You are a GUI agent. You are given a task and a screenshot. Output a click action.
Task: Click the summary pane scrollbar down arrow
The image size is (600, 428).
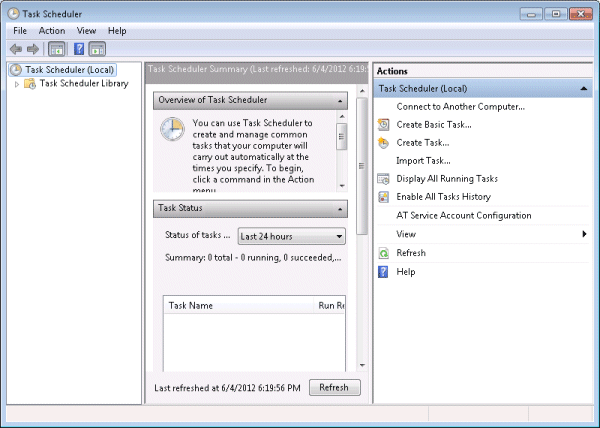[x=362, y=365]
